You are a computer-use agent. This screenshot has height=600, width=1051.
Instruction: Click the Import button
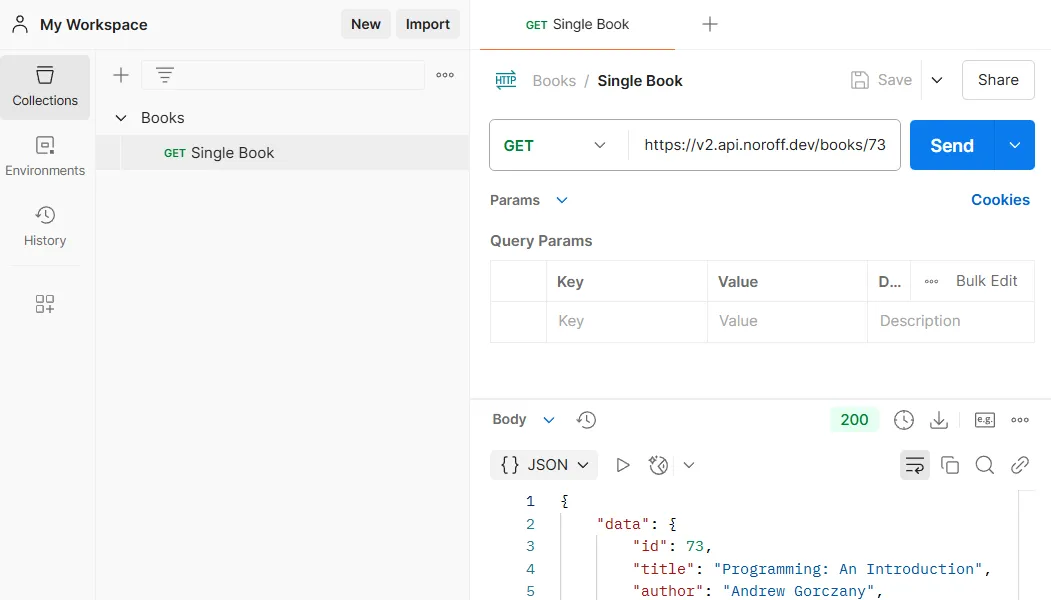click(428, 24)
